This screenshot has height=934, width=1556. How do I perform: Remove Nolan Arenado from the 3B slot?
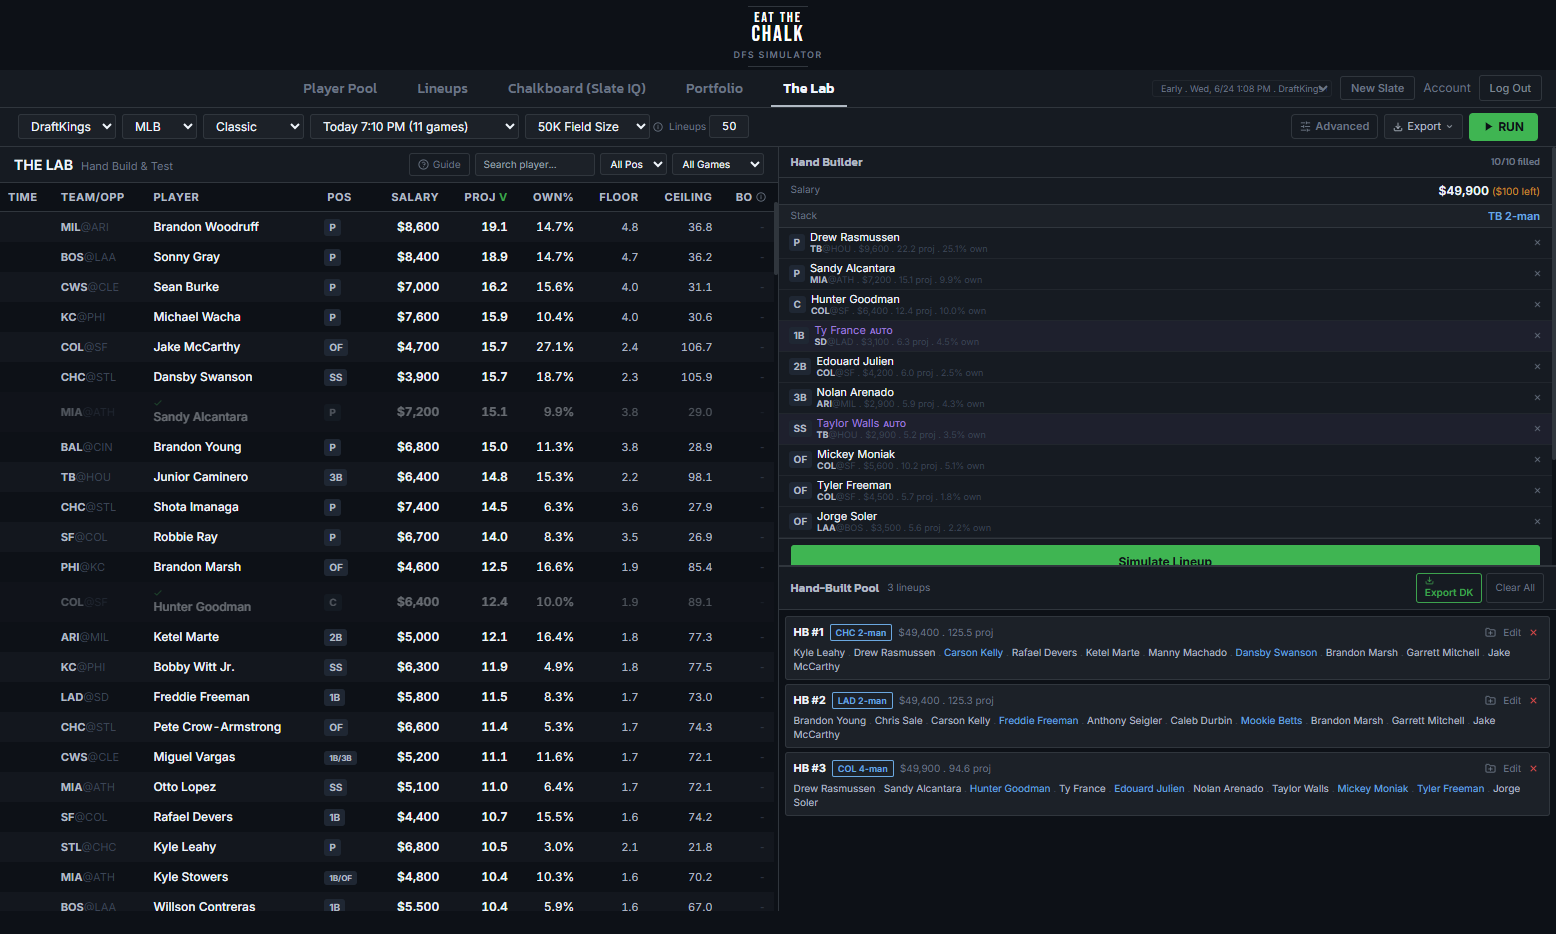point(1537,398)
